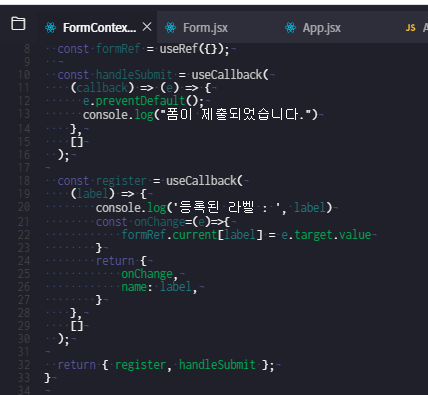Click 'onChange' declaration on line 21
Screen dimensions: 428x395
point(159,222)
